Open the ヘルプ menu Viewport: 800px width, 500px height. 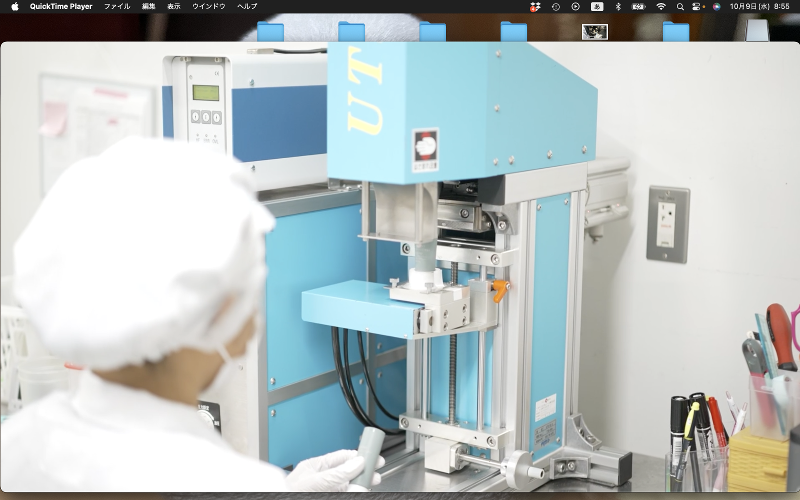[247, 6]
